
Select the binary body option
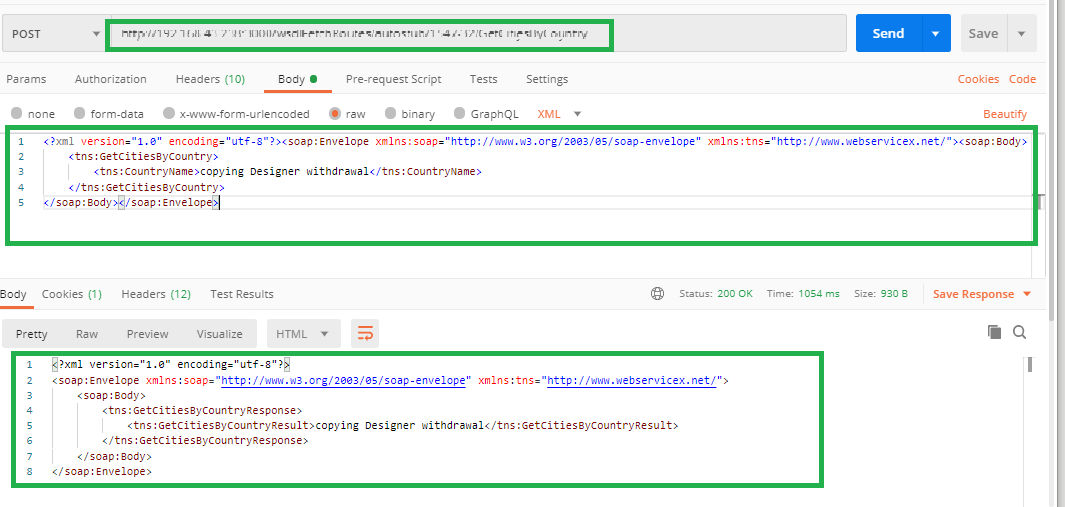point(391,113)
